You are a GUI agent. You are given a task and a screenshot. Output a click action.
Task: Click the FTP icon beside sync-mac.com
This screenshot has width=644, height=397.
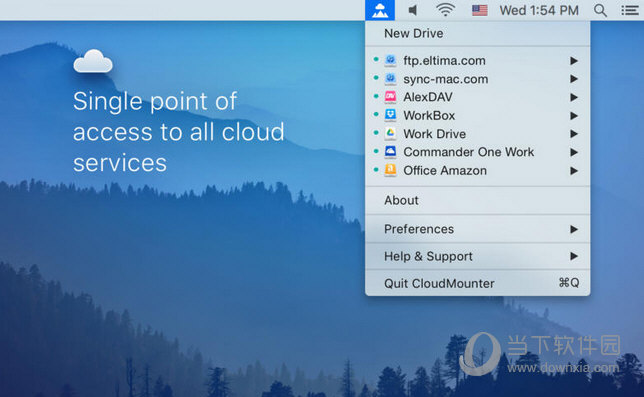[x=390, y=78]
